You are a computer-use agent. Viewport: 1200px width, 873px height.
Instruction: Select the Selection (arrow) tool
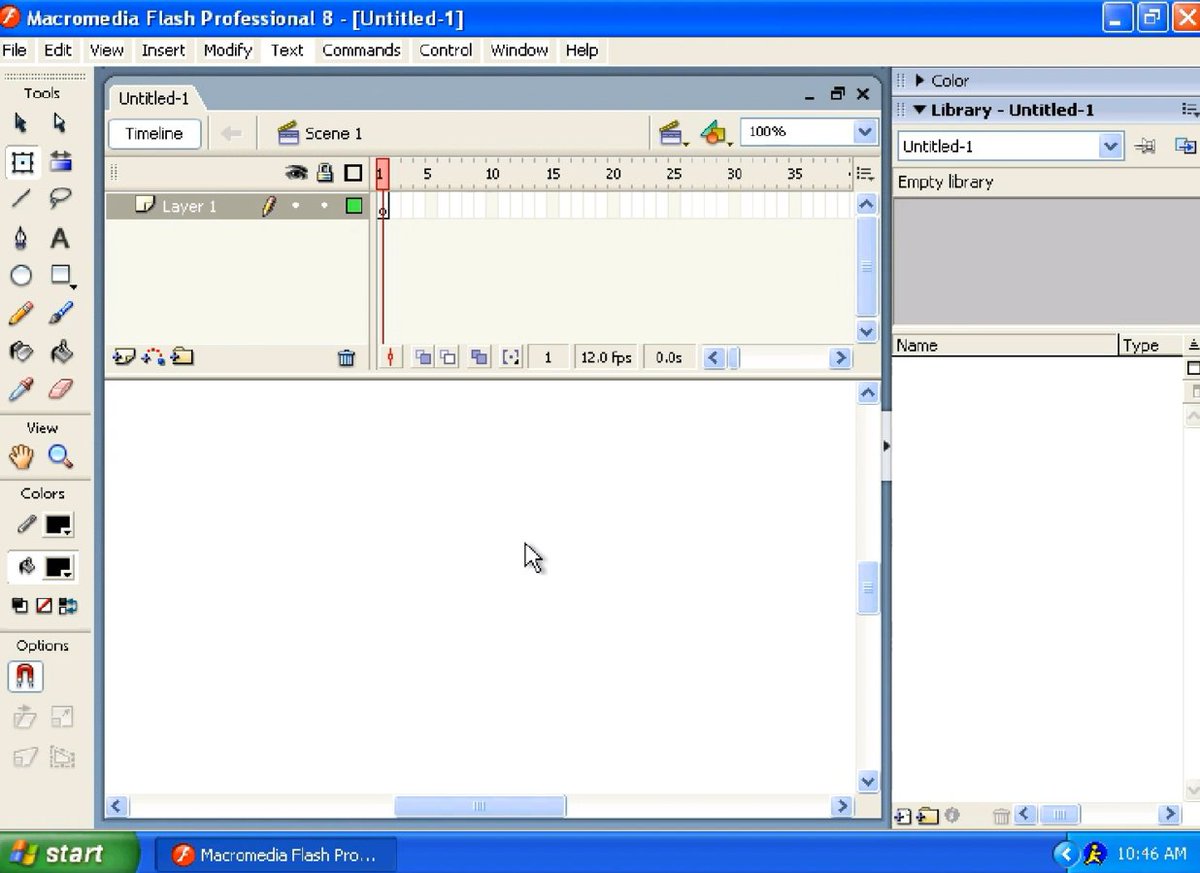(x=21, y=123)
